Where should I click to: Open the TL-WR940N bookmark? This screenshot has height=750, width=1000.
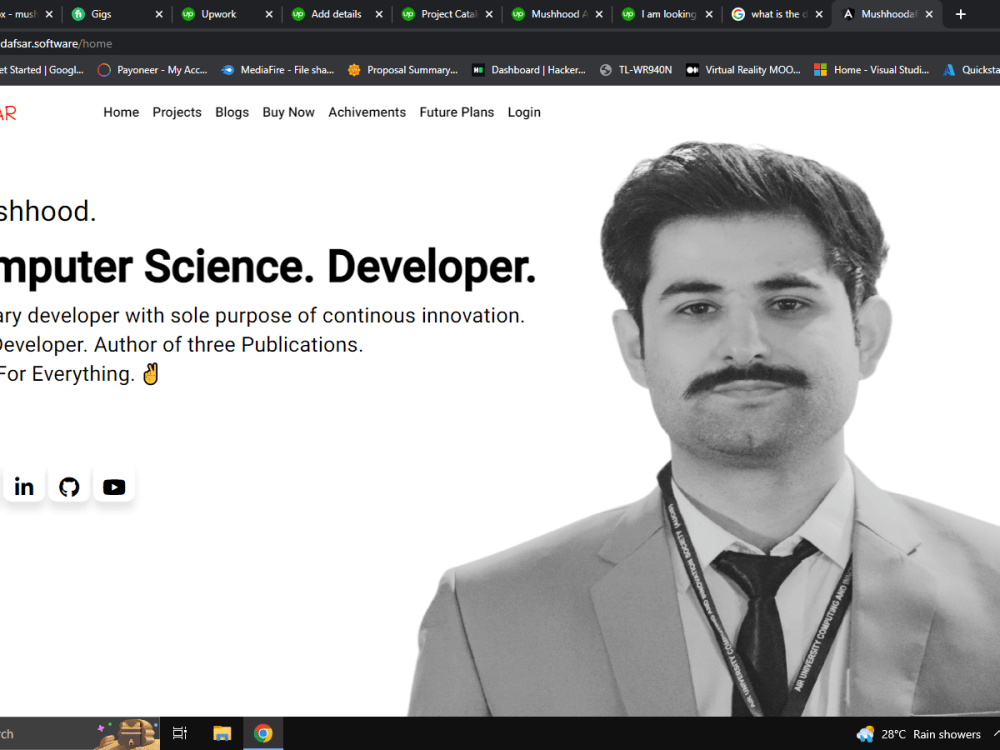point(636,70)
